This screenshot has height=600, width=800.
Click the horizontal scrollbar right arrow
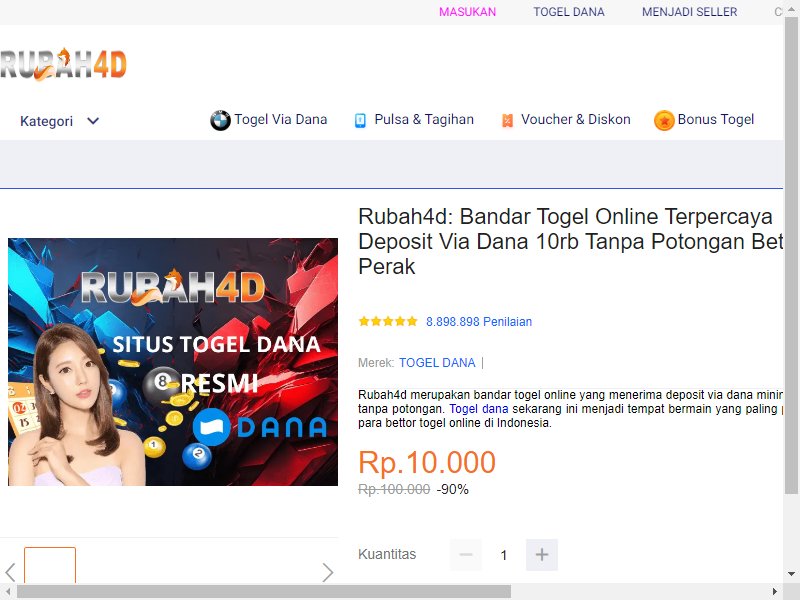pos(774,592)
